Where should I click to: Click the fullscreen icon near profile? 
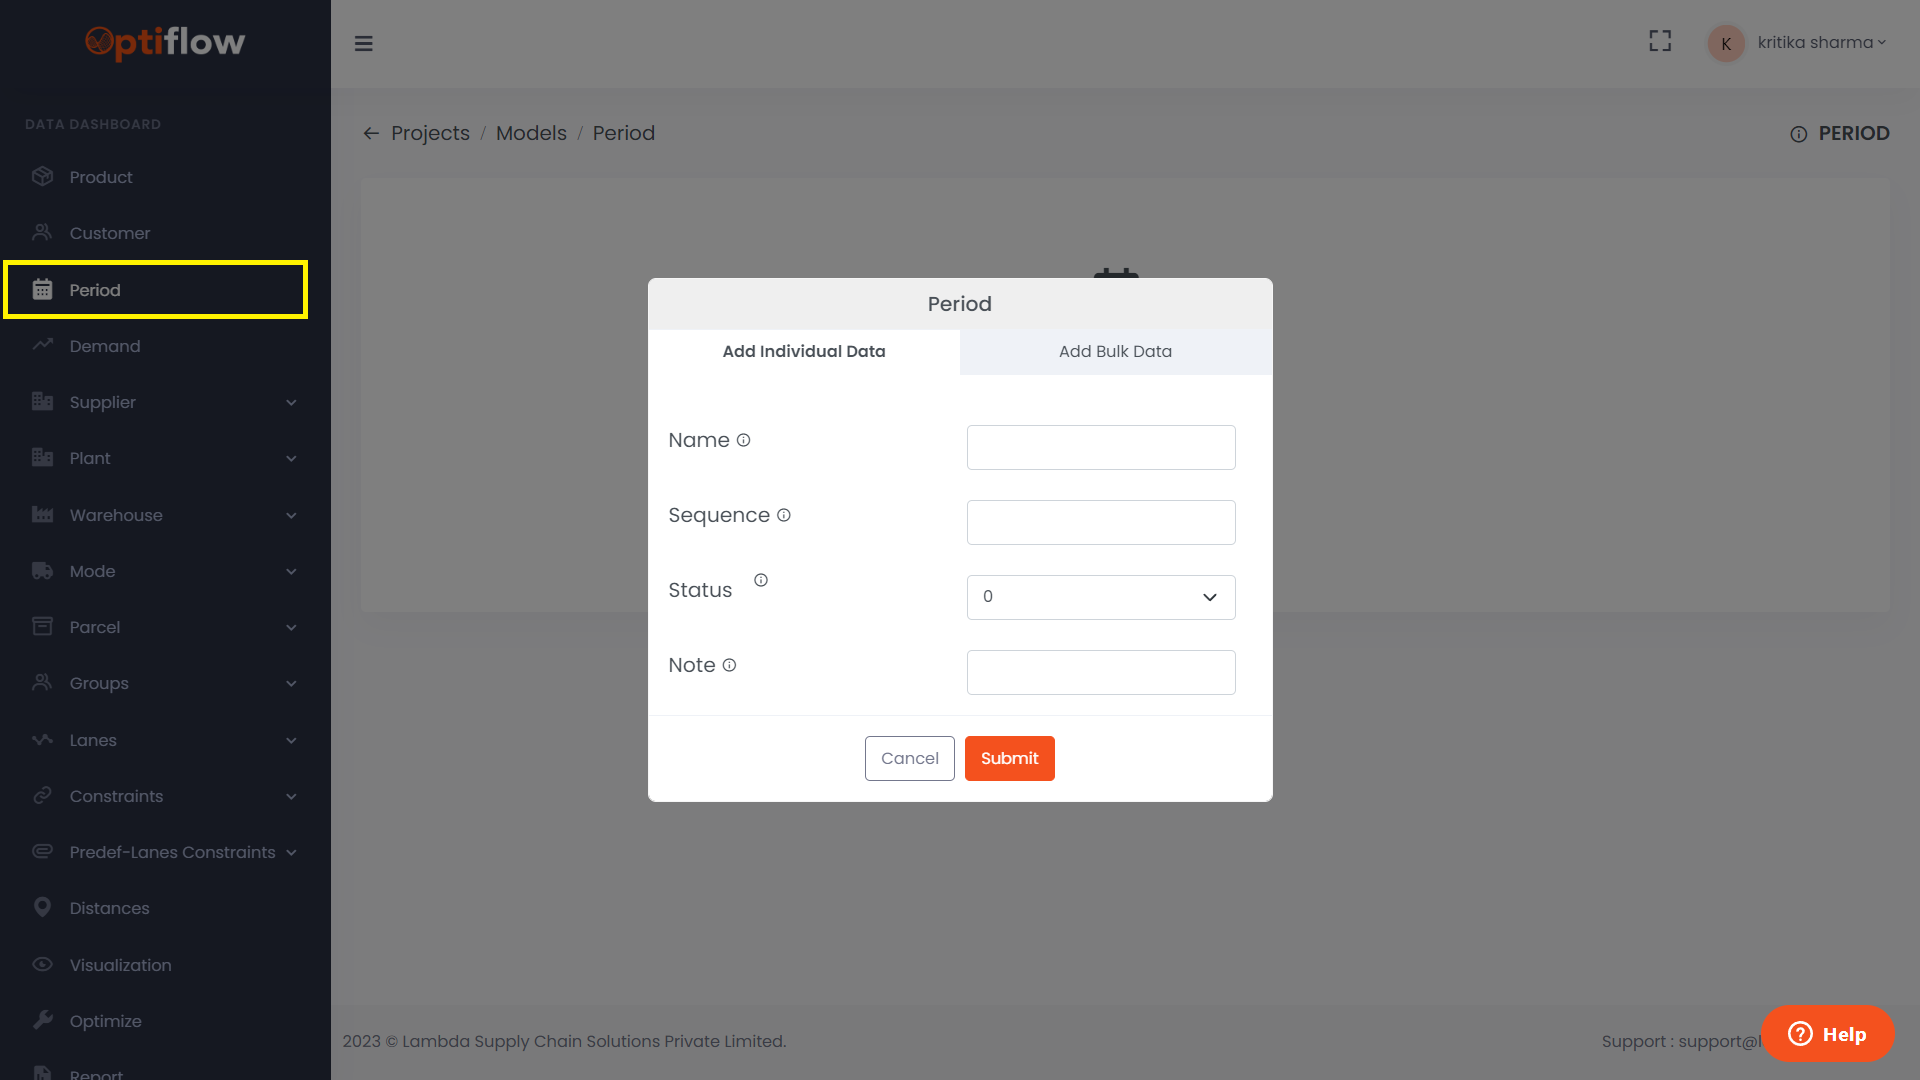1660,41
